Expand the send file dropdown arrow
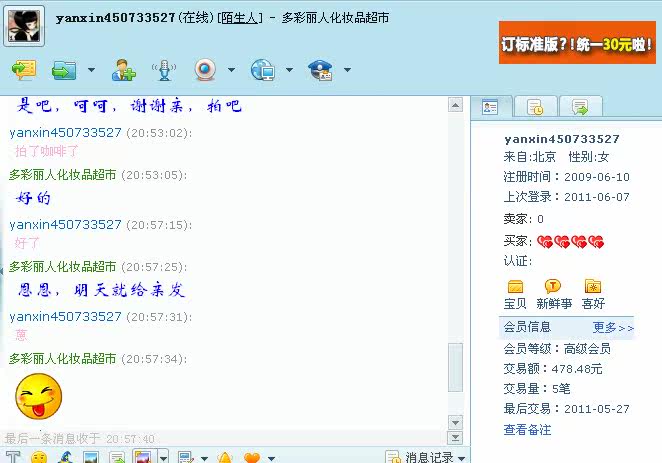This screenshot has width=662, height=463. point(91,70)
